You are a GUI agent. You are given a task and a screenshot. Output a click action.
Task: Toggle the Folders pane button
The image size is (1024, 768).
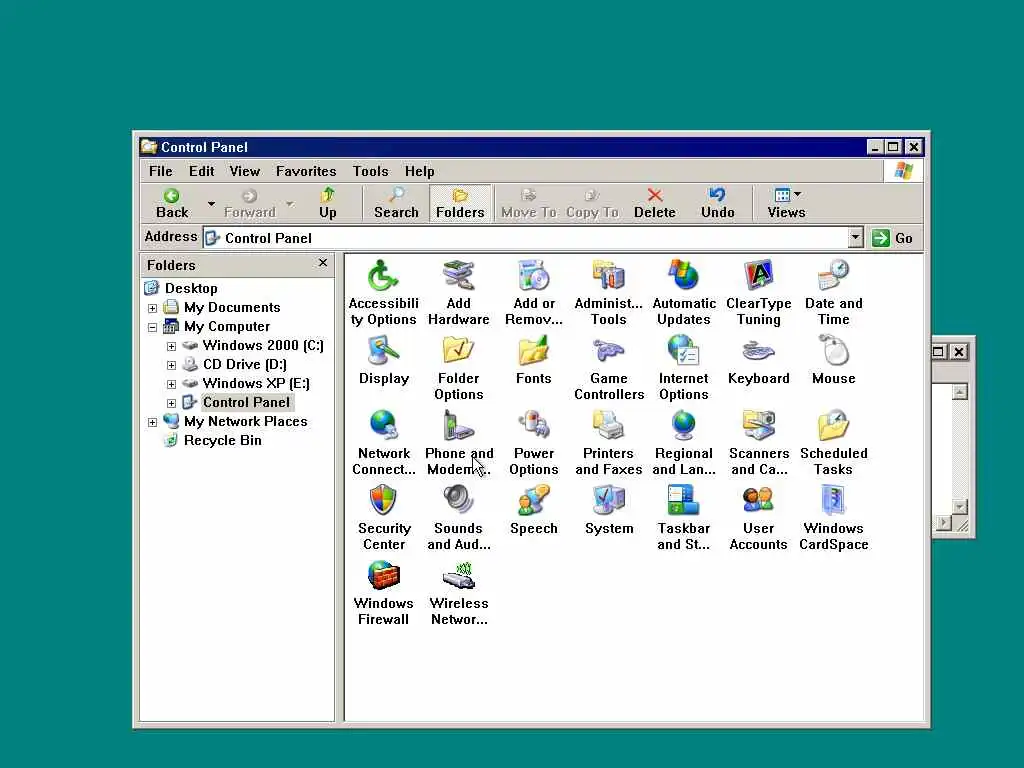click(x=460, y=204)
